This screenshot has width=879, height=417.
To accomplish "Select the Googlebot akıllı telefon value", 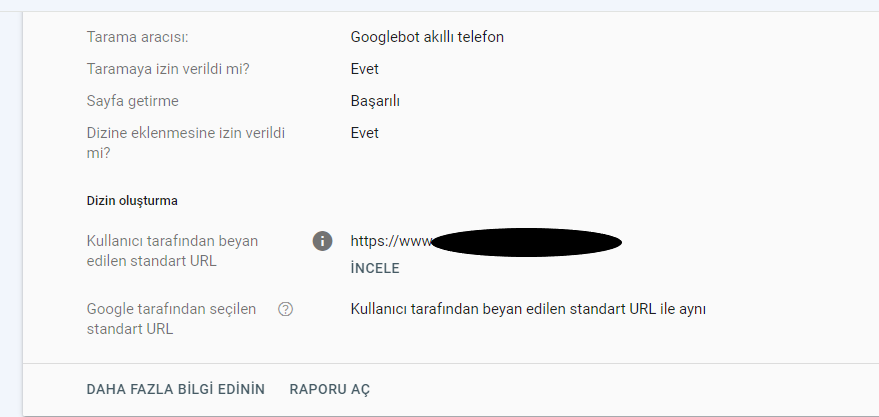I will pos(427,37).
